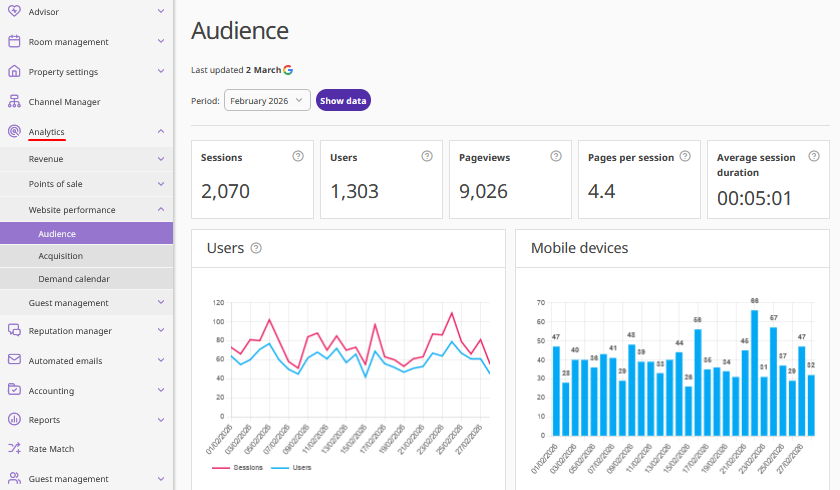
Task: Click the Channel Manager network icon
Action: (14, 102)
